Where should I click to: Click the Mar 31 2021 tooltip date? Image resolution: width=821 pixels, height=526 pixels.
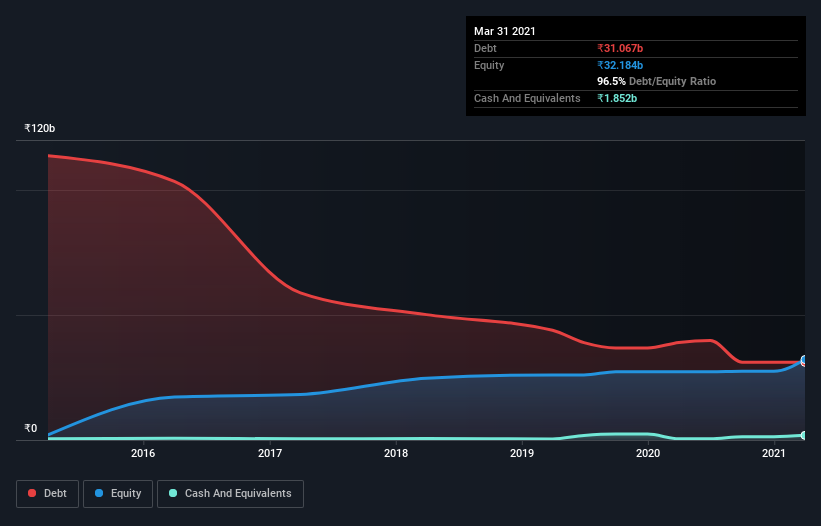505,31
